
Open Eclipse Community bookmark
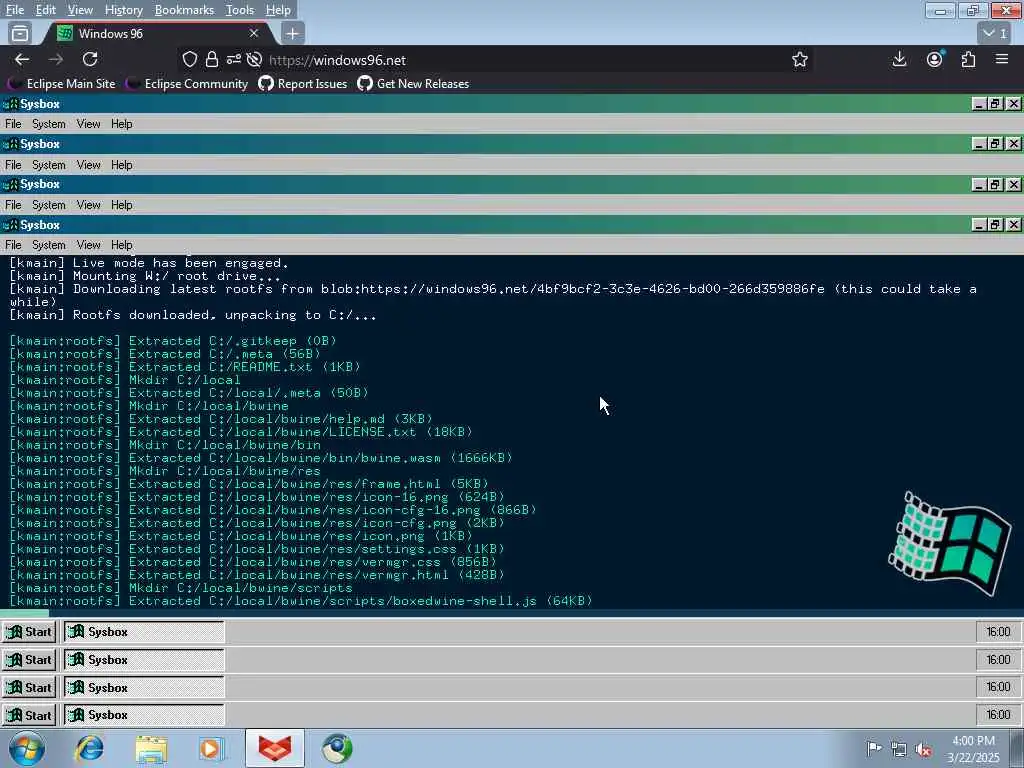tap(188, 84)
